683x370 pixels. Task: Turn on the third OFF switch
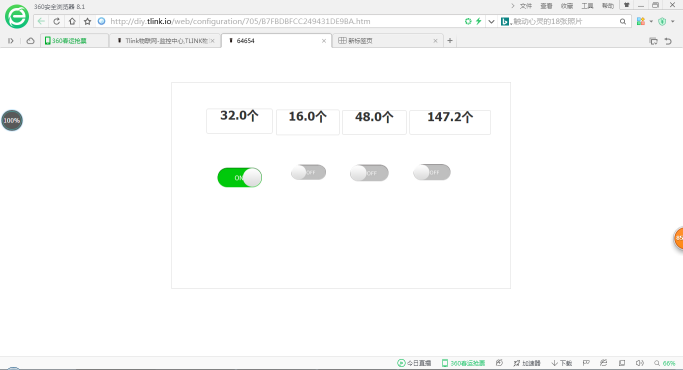coord(369,173)
